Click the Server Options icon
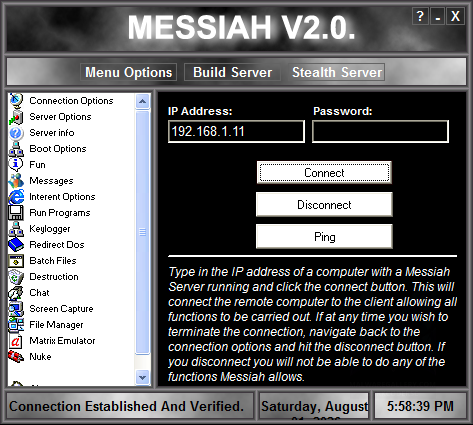 pyautogui.click(x=16, y=117)
